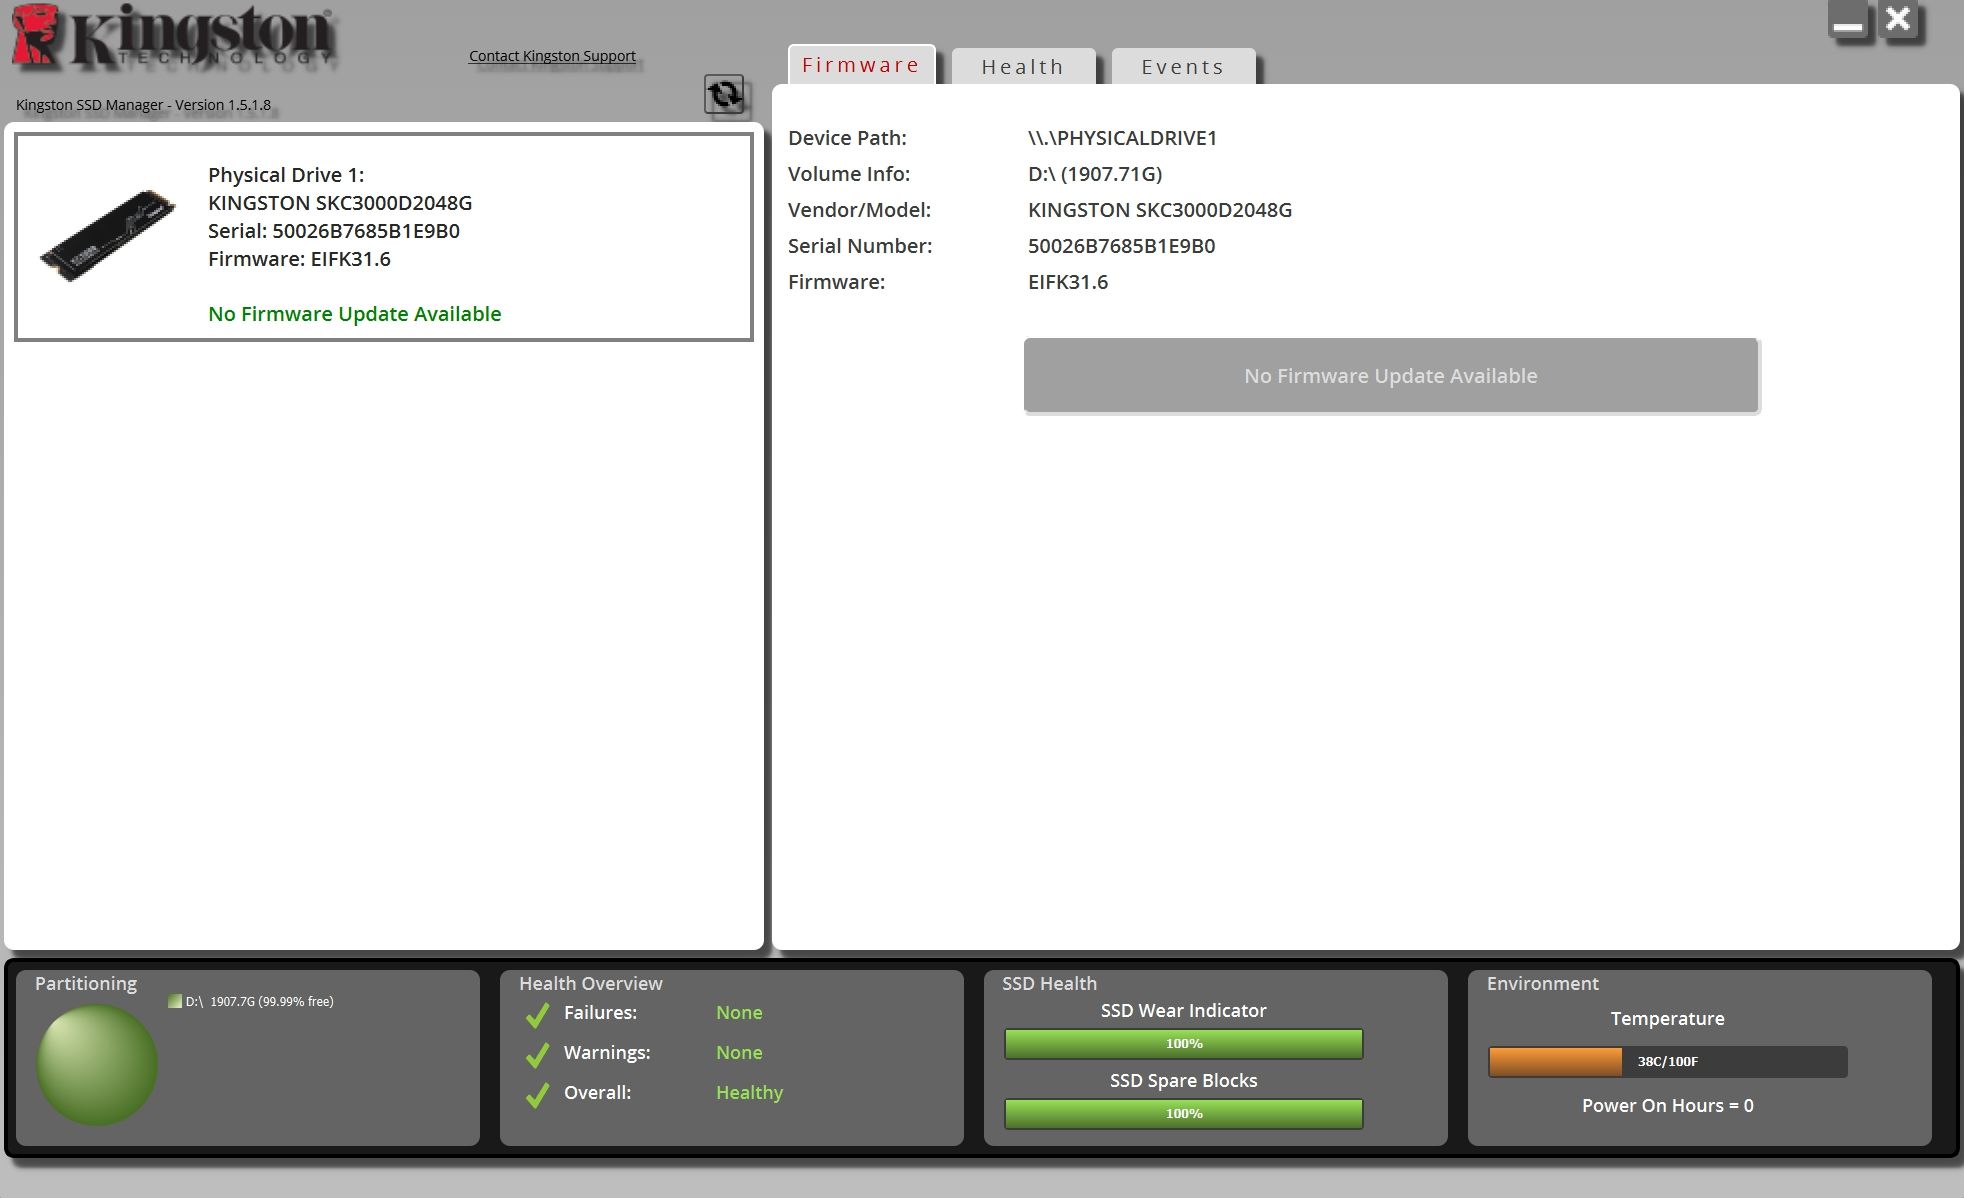Click the Serial Number label
This screenshot has width=1964, height=1198.
pos(860,246)
